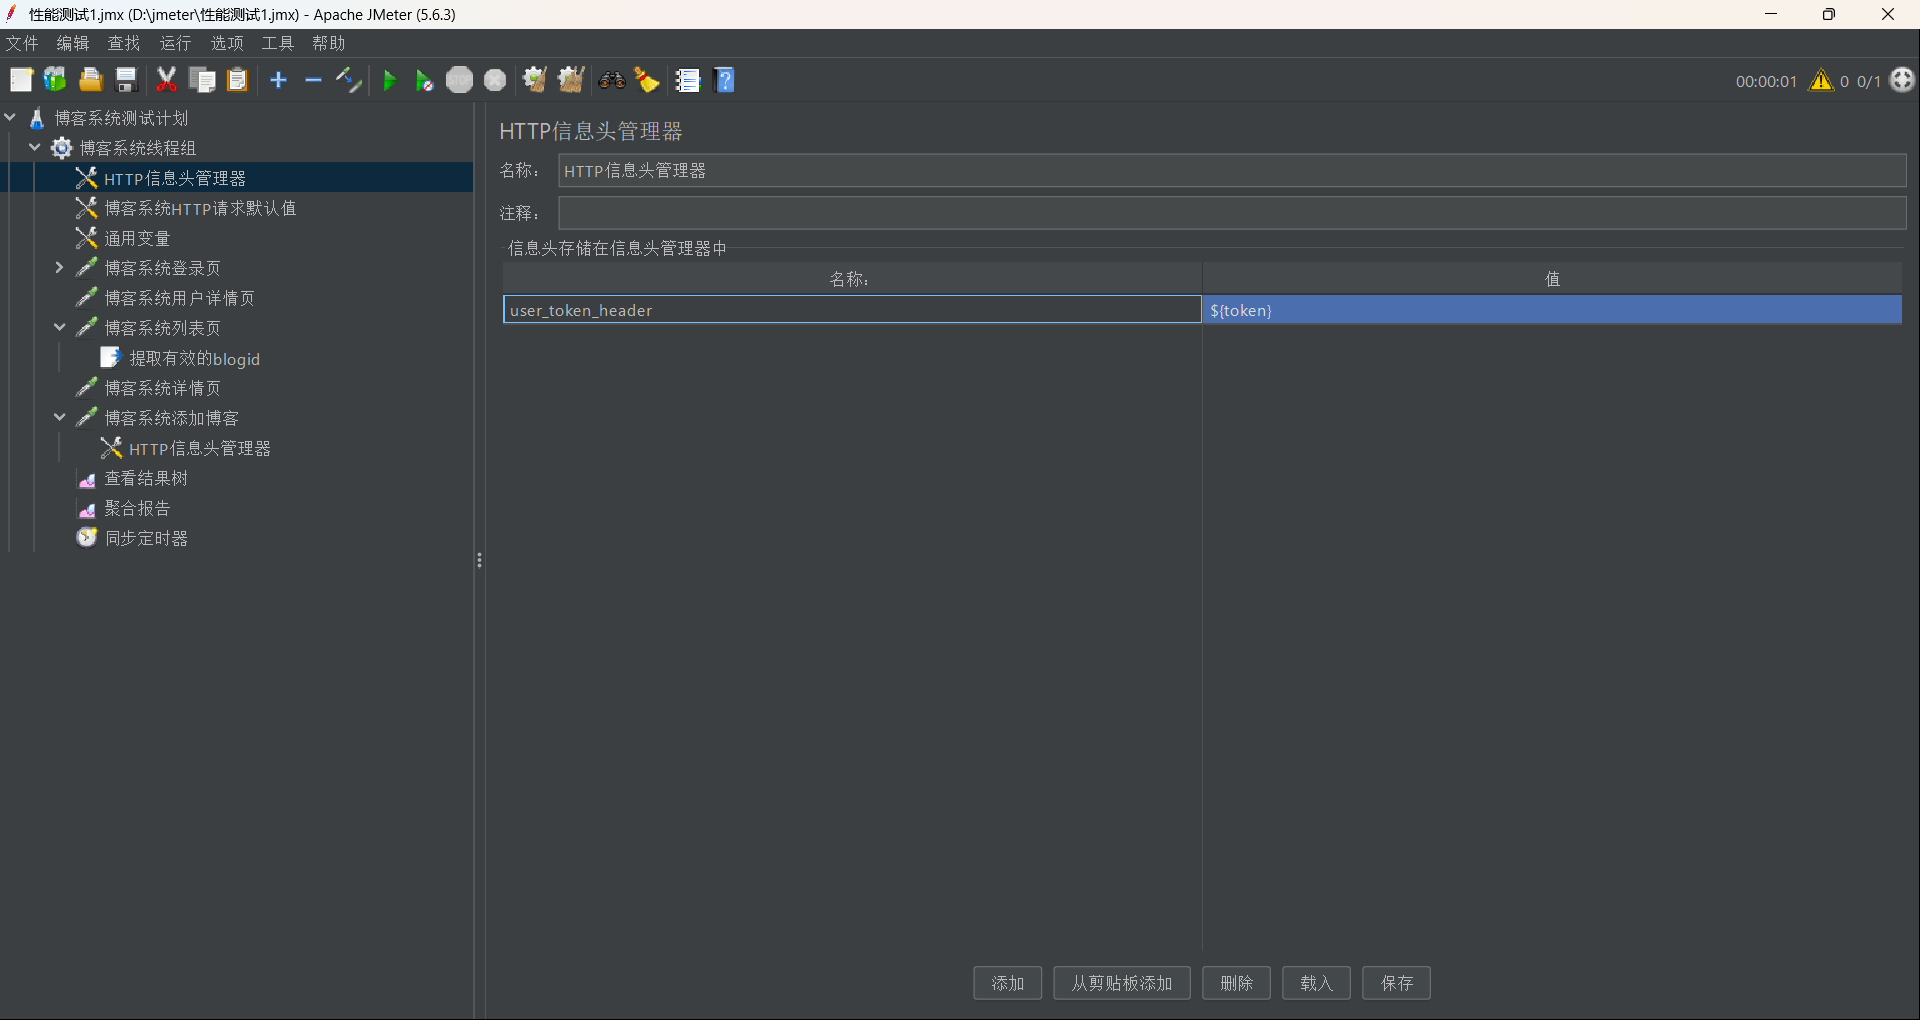The height and width of the screenshot is (1020, 1920).
Task: Select 博客系统详情页 sampler
Action: (x=162, y=388)
